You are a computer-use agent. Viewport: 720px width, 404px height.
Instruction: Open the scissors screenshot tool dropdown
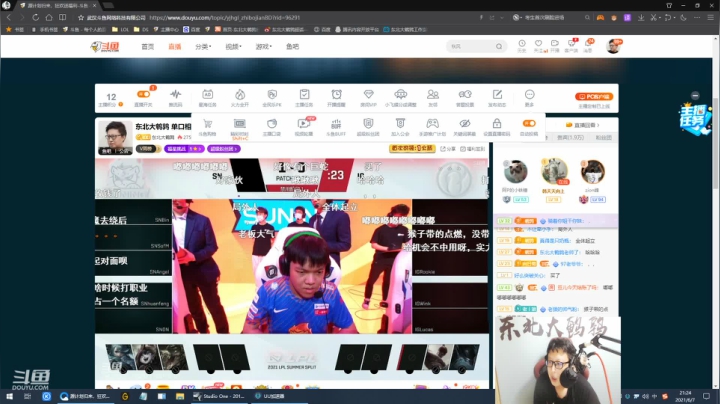pos(655,17)
